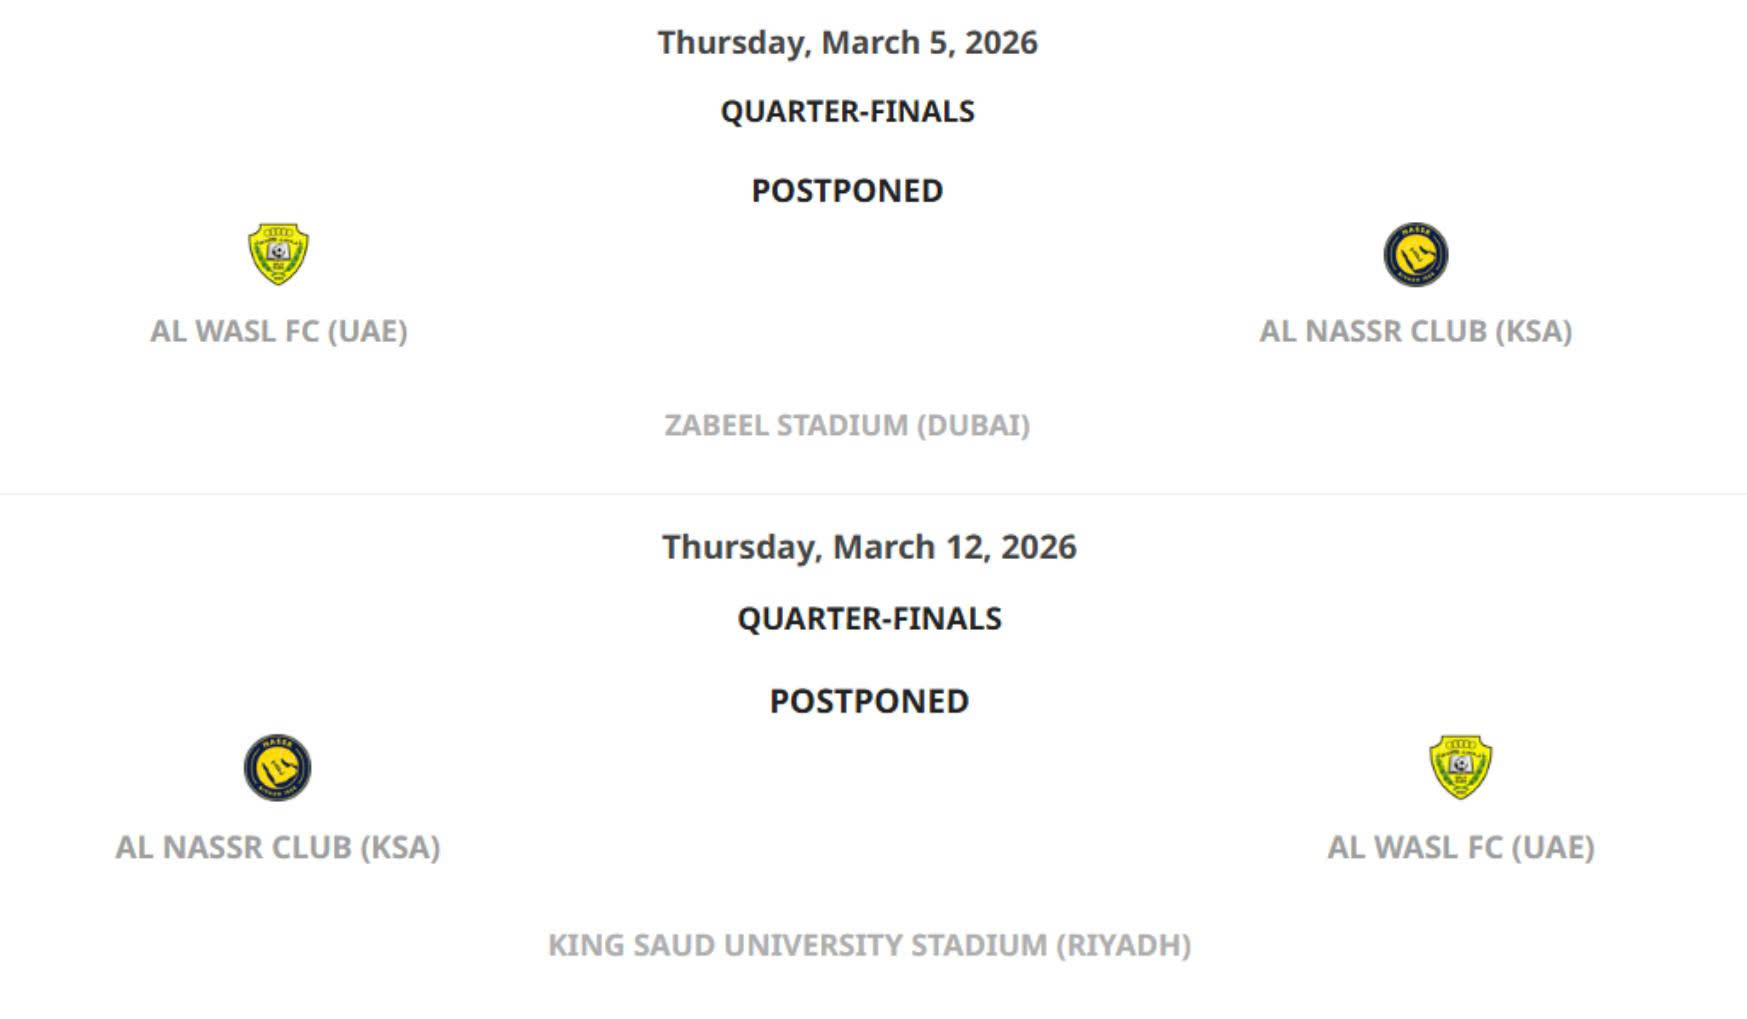Click POSTPONED status of the Riyadh match
1747x1019 pixels.
[x=869, y=701]
